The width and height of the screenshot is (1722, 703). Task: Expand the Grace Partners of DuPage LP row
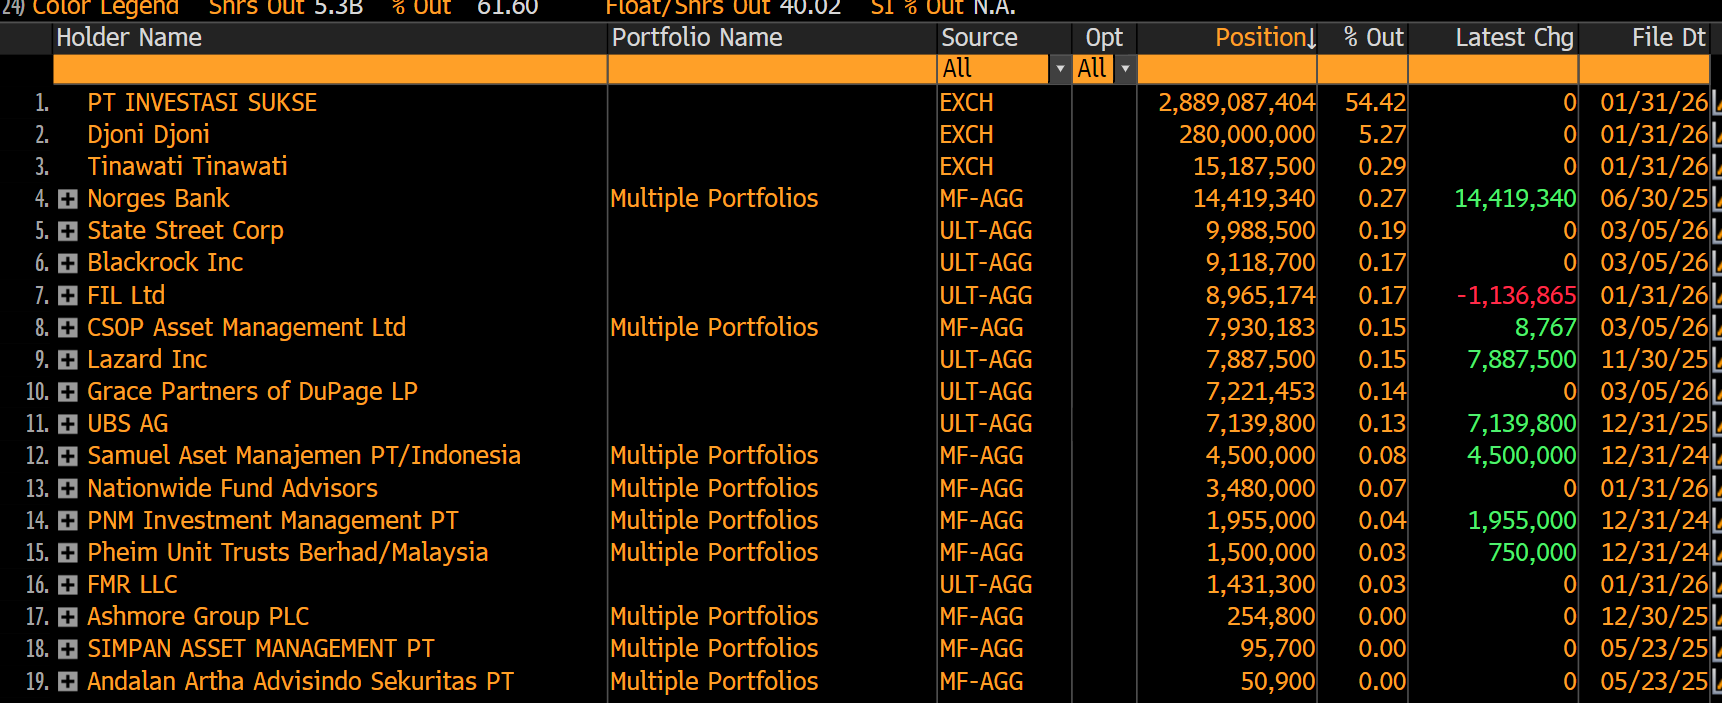[x=68, y=392]
